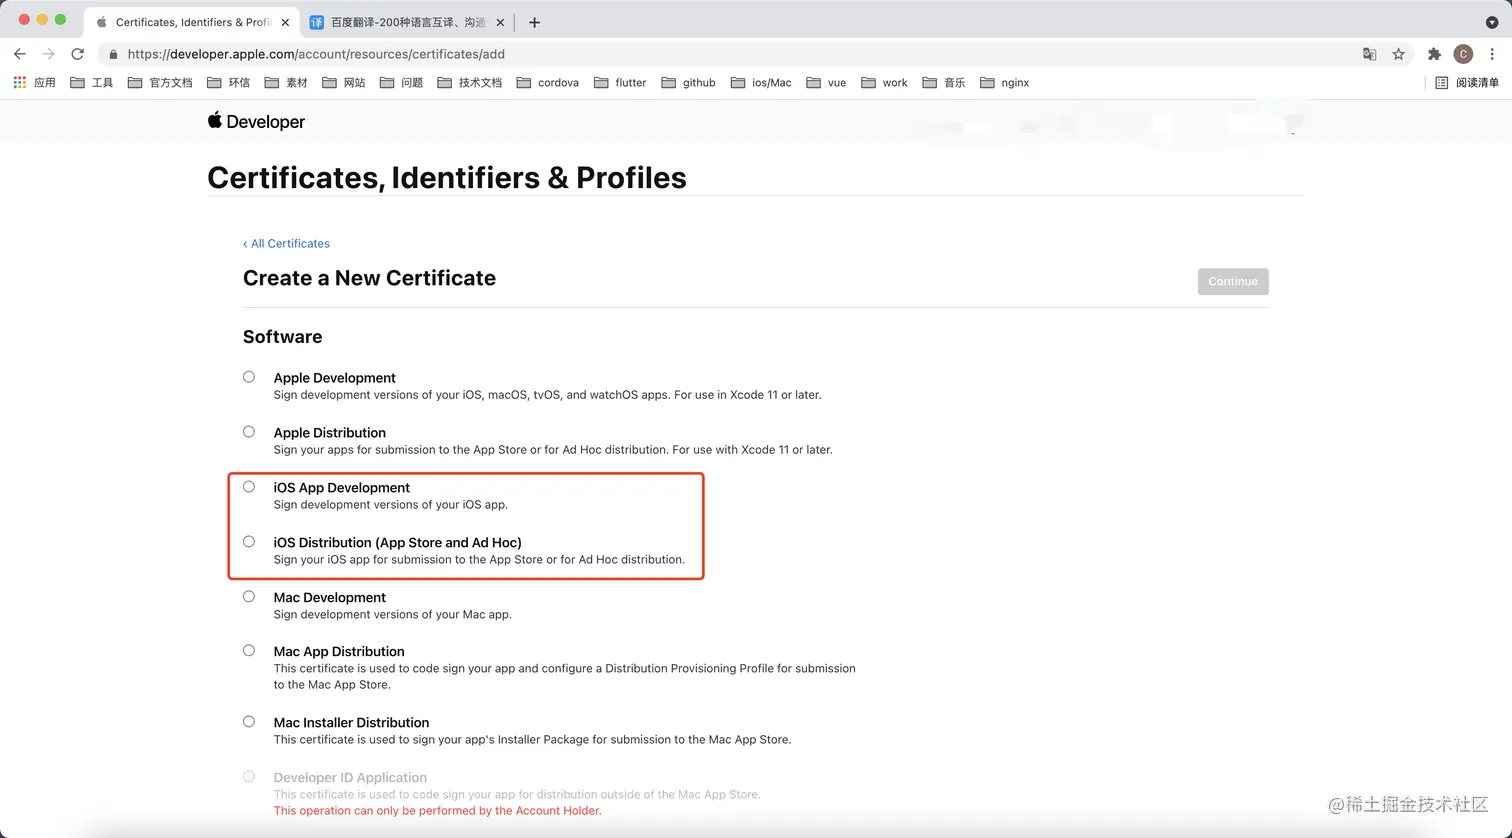The height and width of the screenshot is (838, 1512).
Task: Close the 百度翻译 tab
Action: point(500,22)
